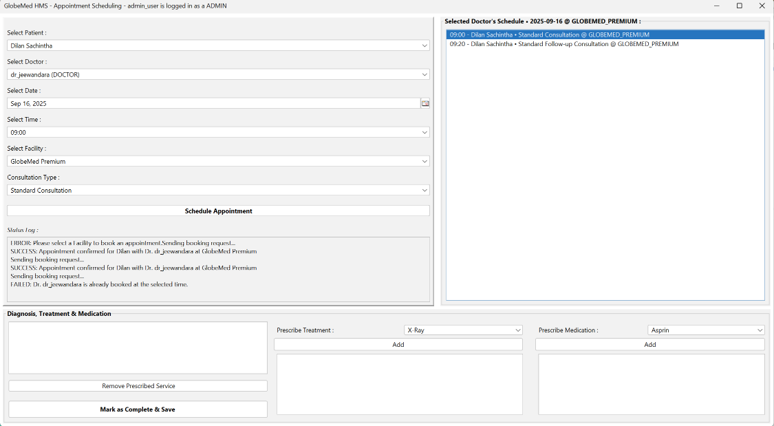Click the Selected Doctor's Schedule heading
The image size is (774, 426).
point(542,21)
